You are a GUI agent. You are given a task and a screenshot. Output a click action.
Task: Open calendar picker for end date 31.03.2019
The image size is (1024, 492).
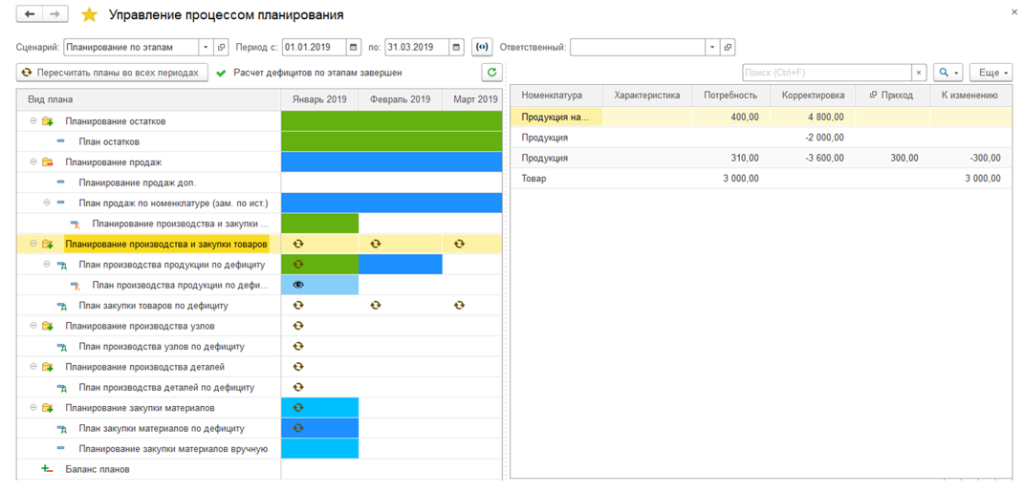[457, 47]
